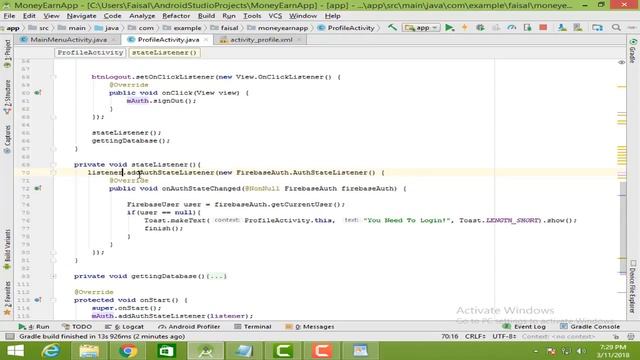
Task: Click the inspection eye icon atop editor scrollbar
Action: 621,62
